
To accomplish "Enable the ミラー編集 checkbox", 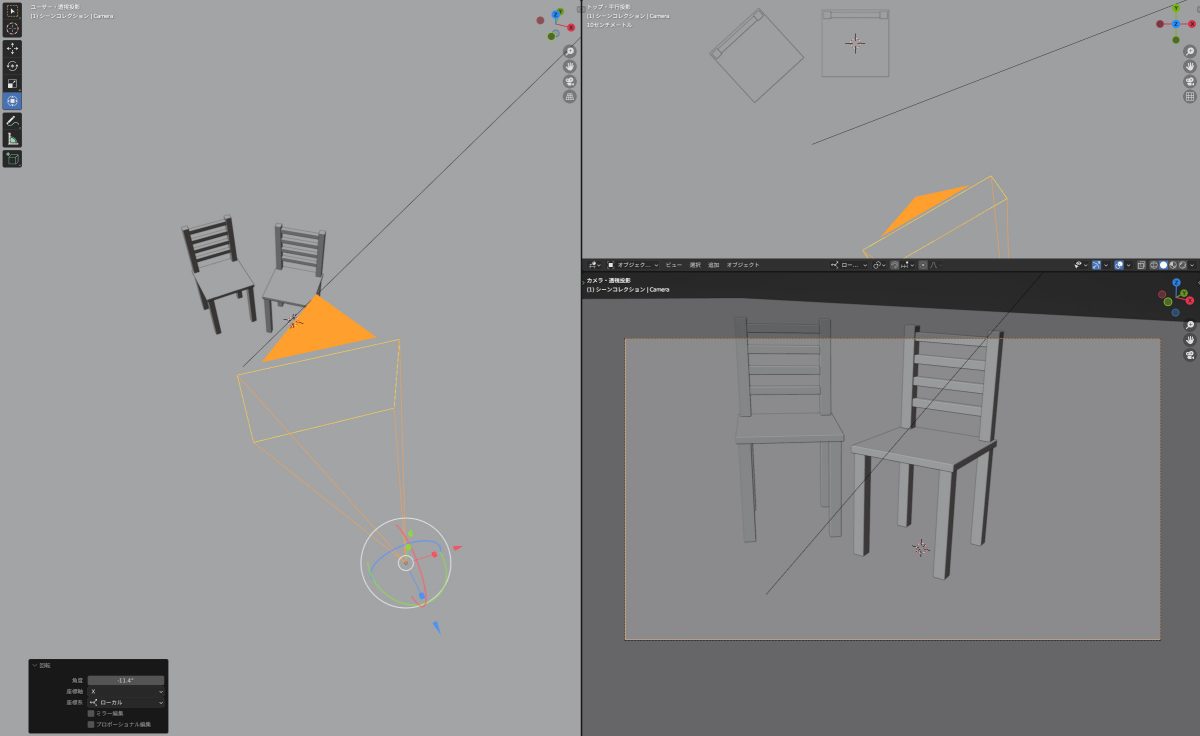I will click(x=91, y=713).
